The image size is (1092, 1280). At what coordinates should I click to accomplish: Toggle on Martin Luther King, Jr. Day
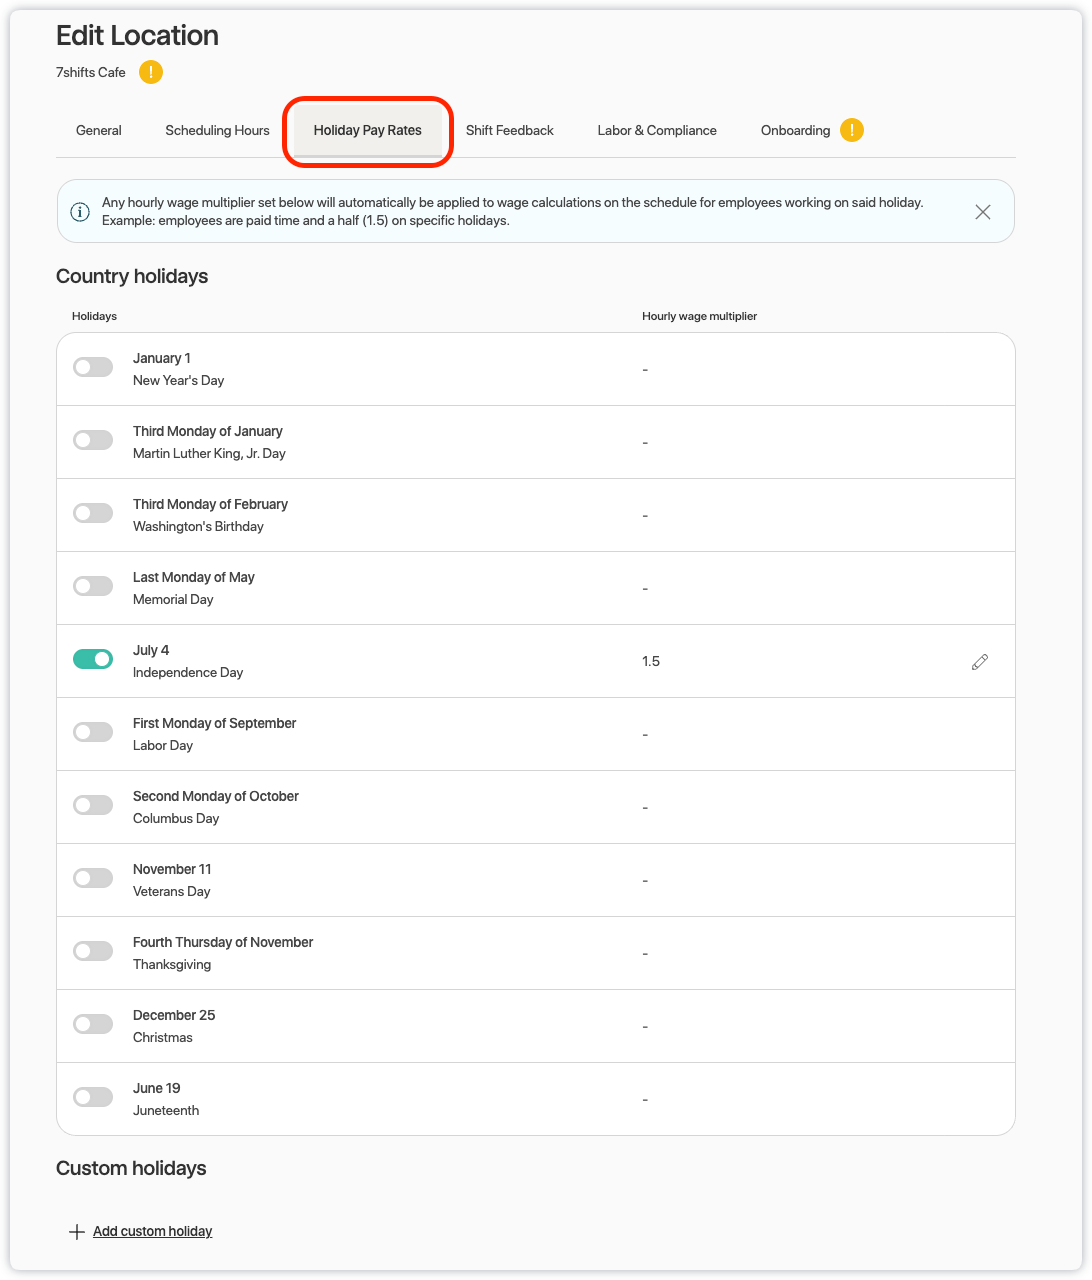click(x=93, y=440)
